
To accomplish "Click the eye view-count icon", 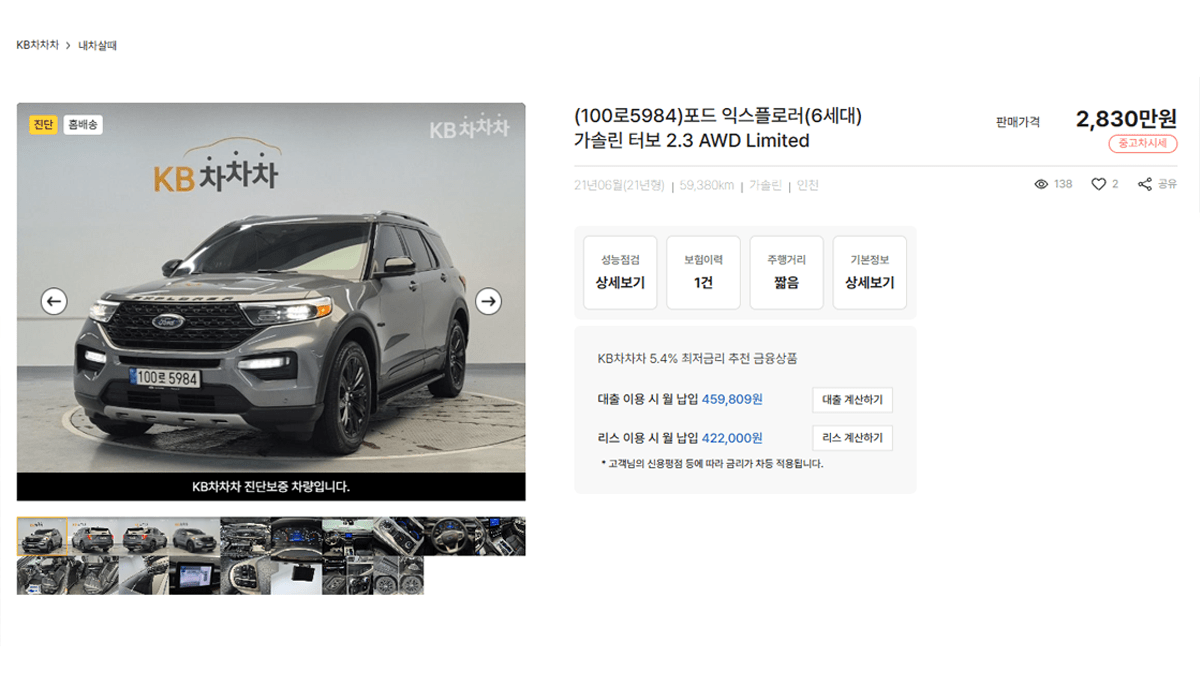I will (x=1041, y=184).
